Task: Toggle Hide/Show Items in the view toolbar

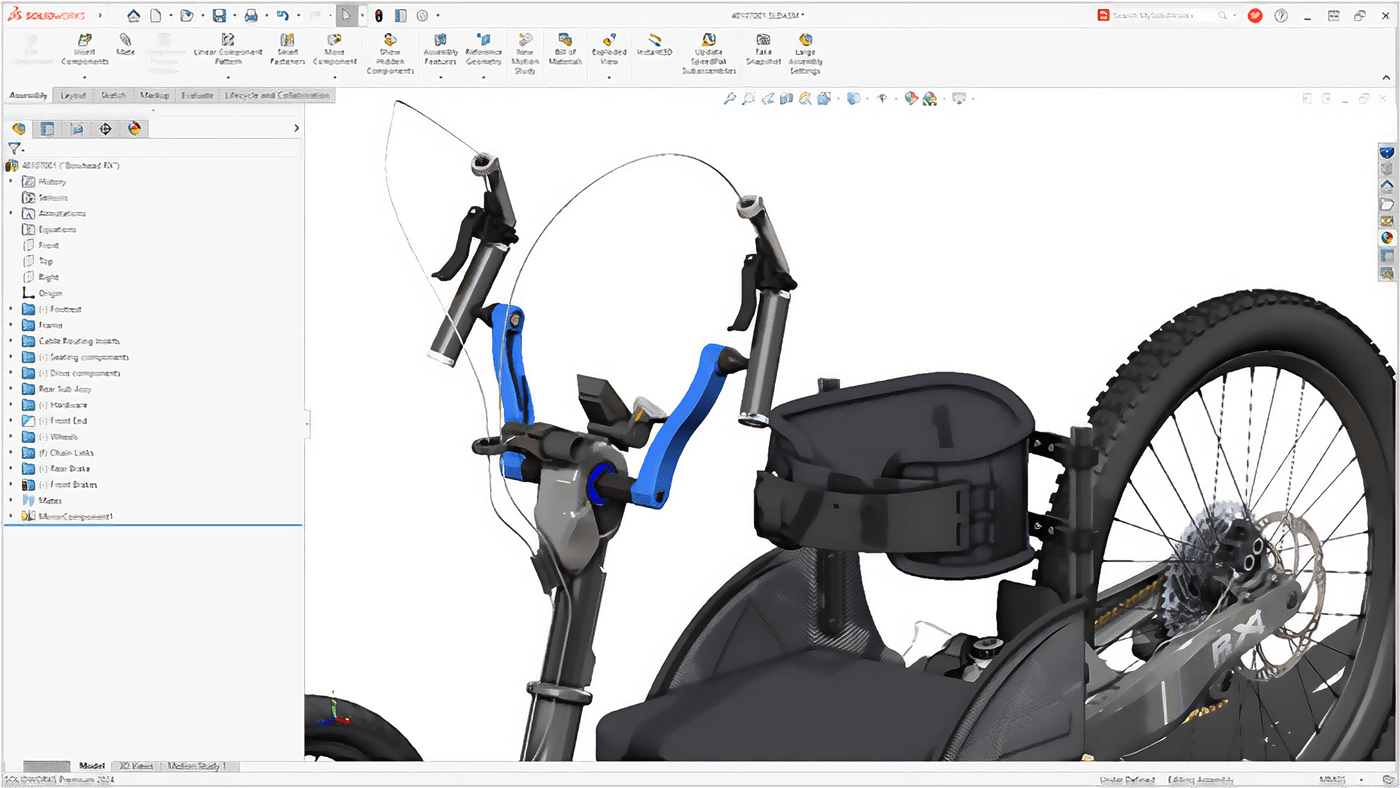Action: pyautogui.click(x=882, y=97)
